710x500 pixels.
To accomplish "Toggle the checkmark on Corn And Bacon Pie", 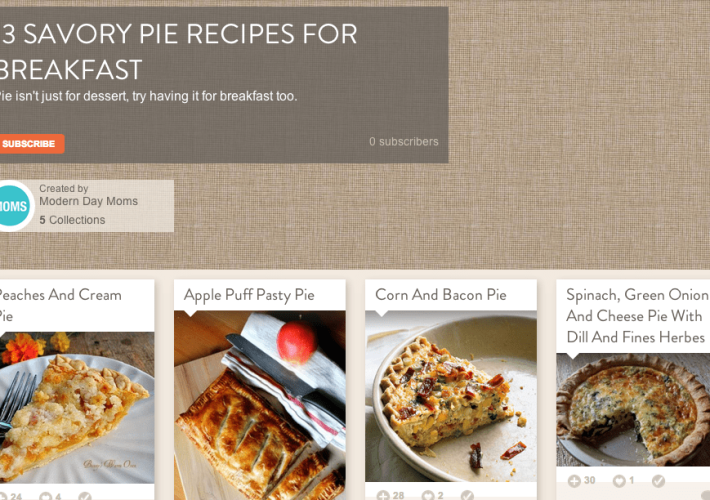I will pyautogui.click(x=467, y=495).
